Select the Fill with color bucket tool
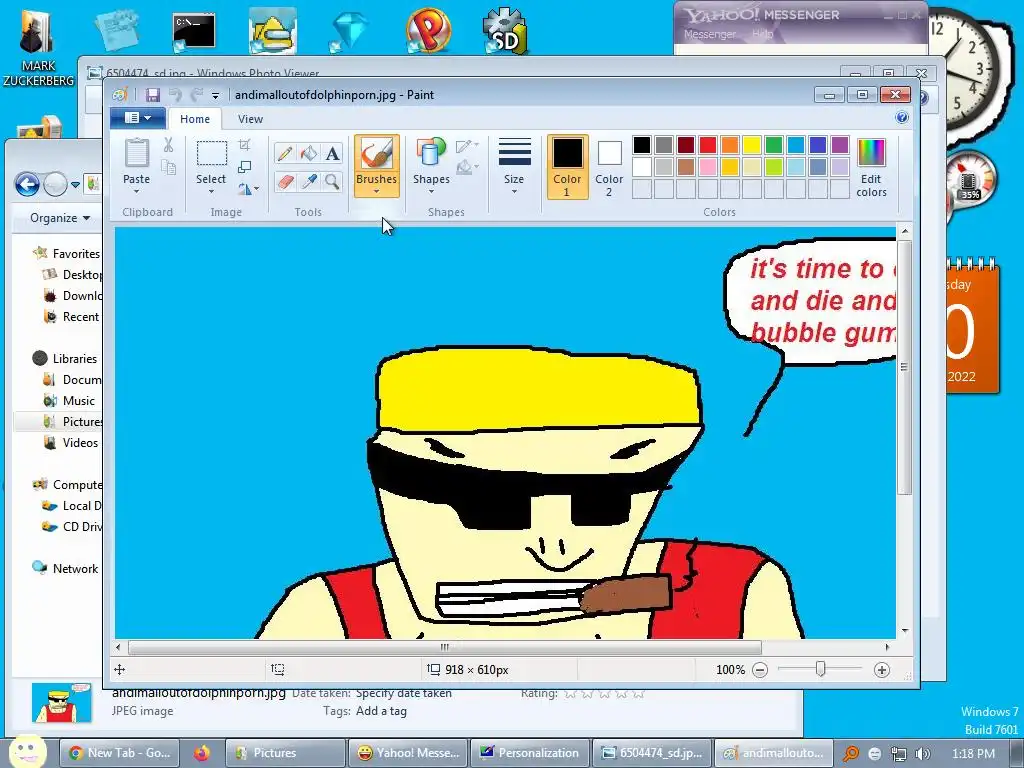 (x=309, y=153)
